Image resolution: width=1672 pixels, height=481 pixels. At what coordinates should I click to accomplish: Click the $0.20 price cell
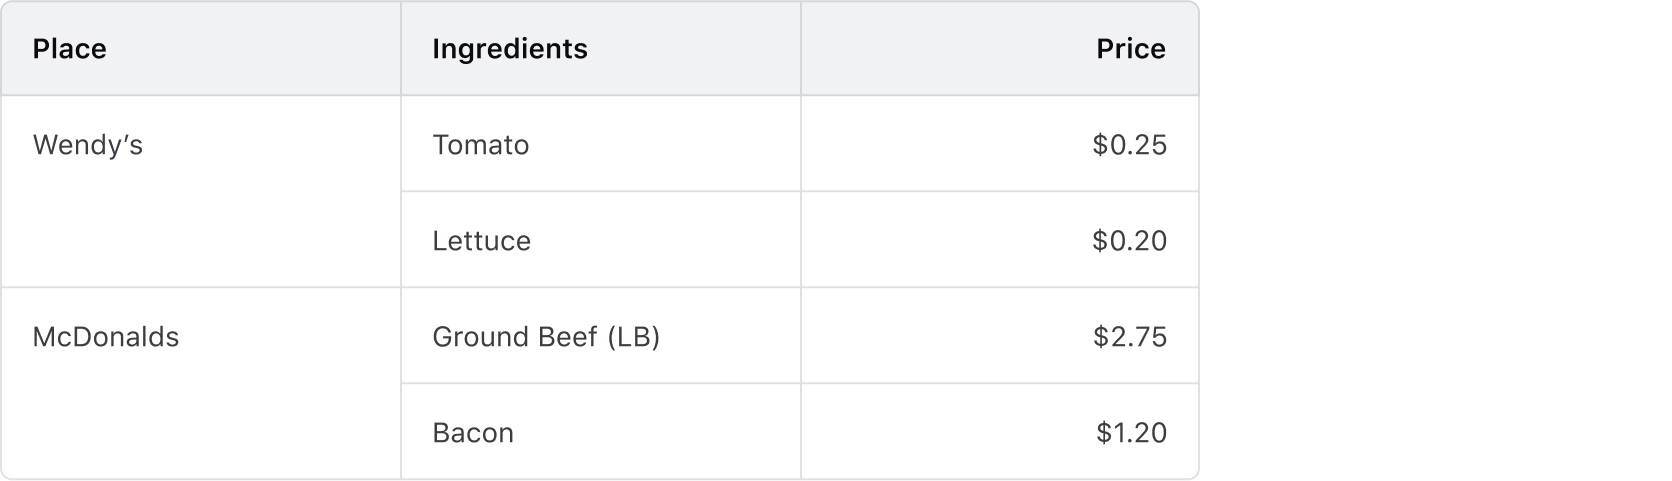[x=1129, y=241]
